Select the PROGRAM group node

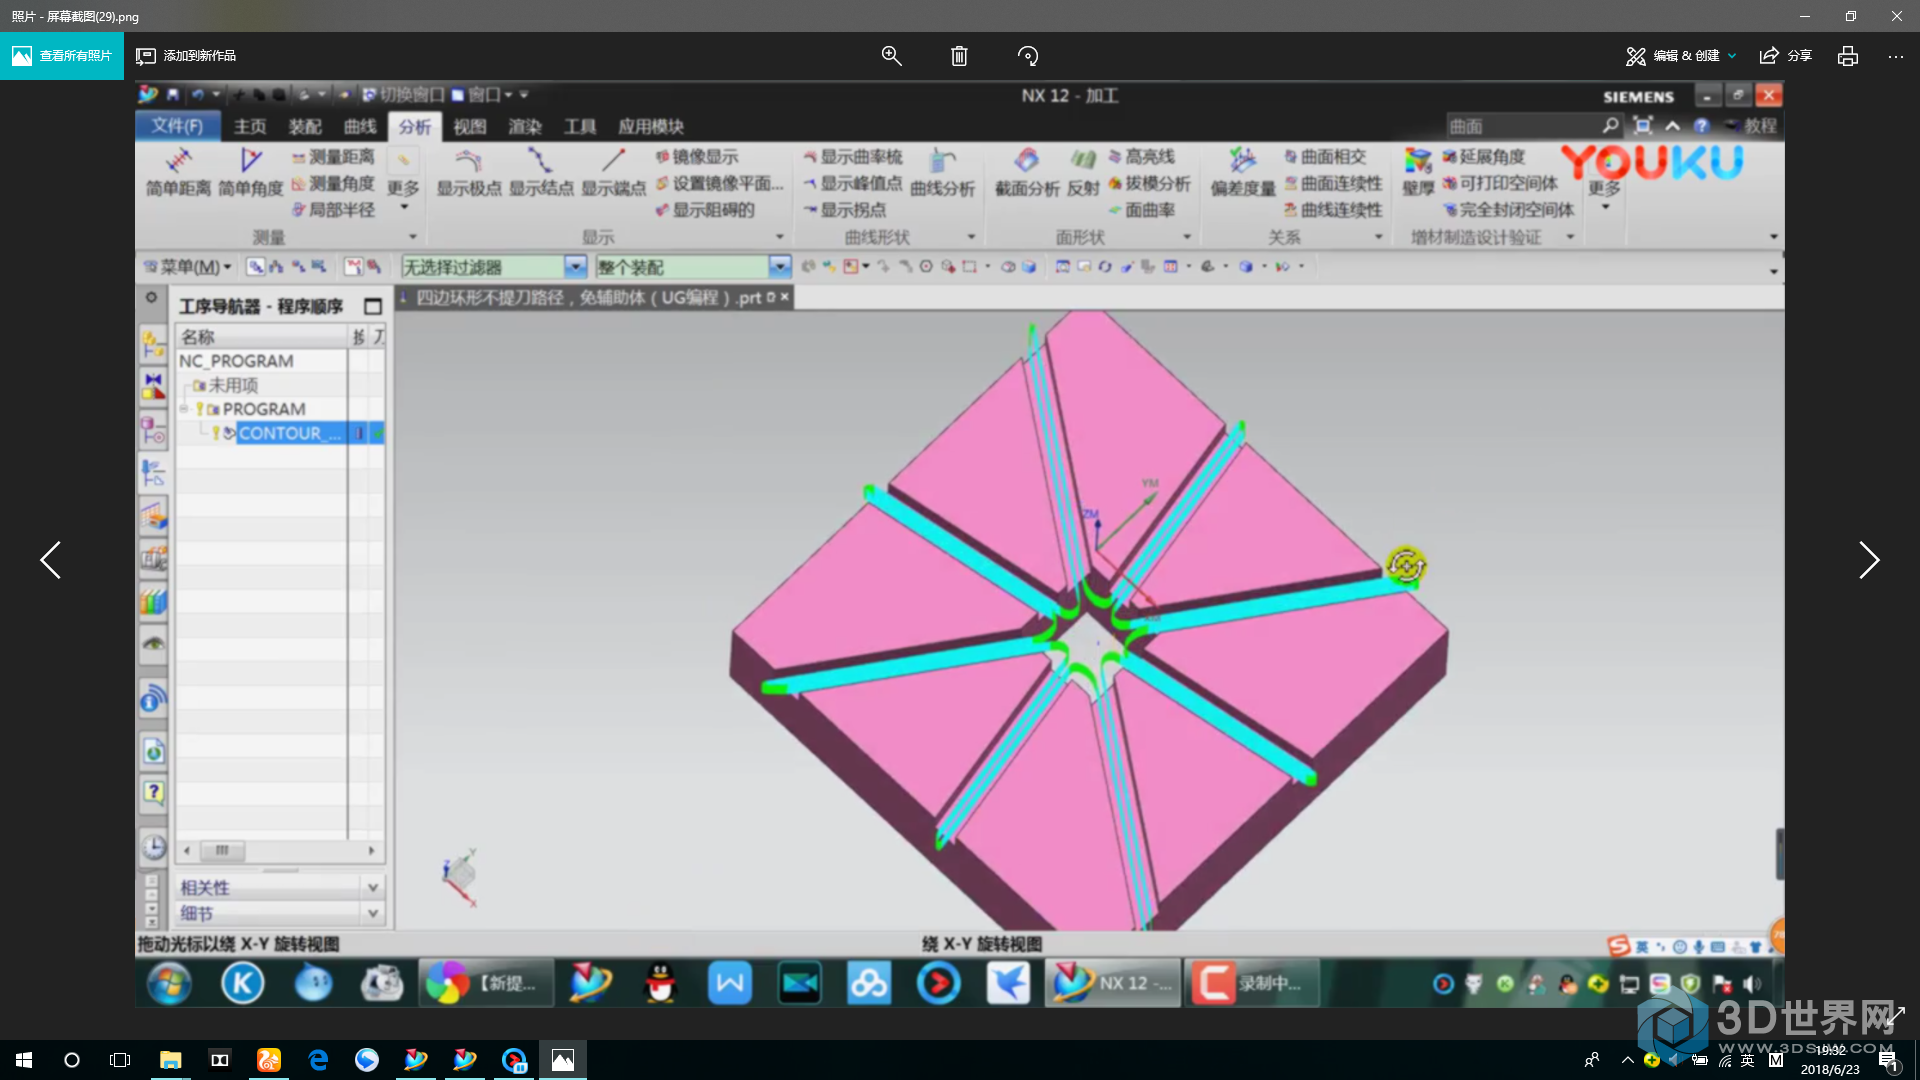coord(264,409)
